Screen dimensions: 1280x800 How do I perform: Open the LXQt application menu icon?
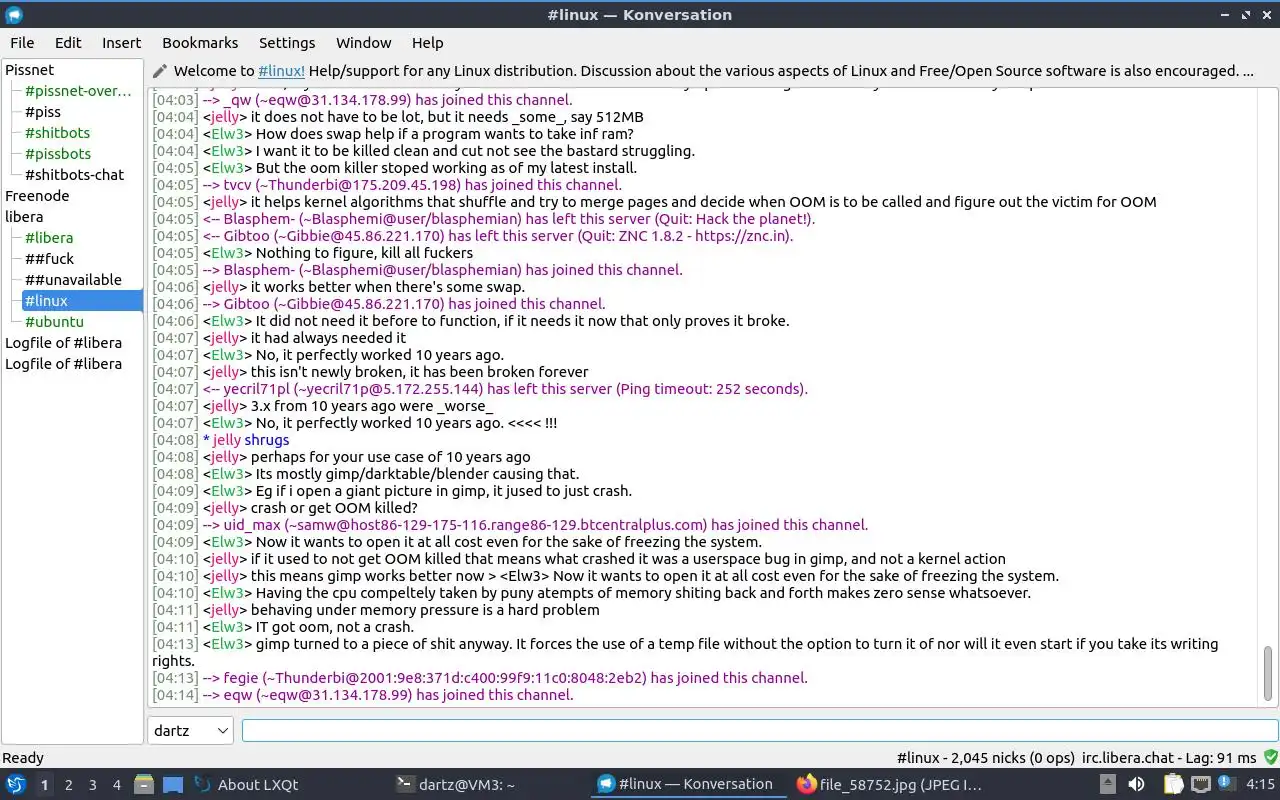(x=15, y=785)
